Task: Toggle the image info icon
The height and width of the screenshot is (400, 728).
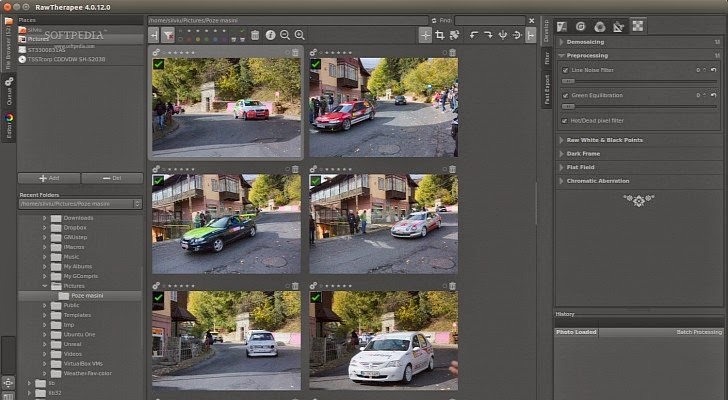Action: point(271,35)
